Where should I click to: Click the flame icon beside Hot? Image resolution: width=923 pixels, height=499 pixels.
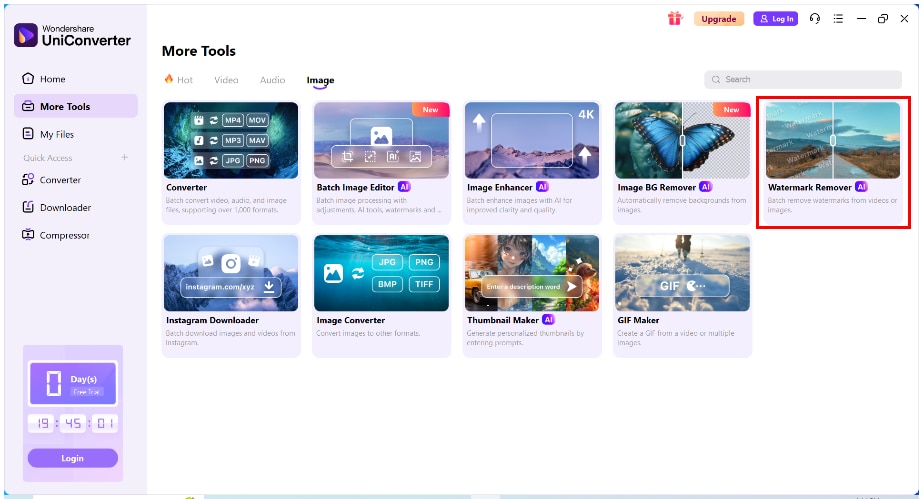(169, 79)
